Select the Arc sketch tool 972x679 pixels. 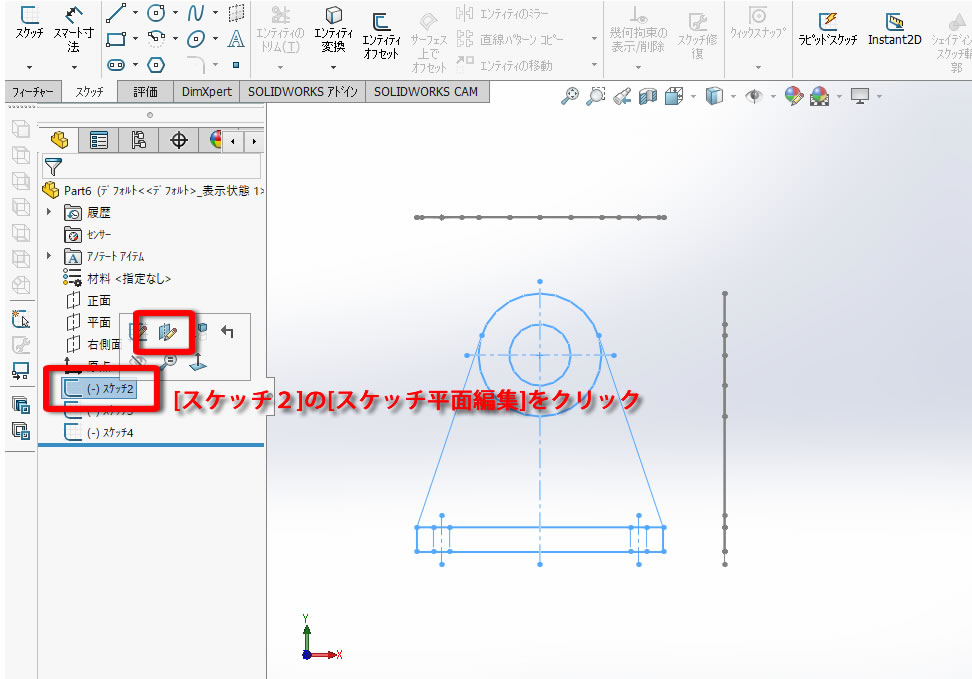point(156,38)
